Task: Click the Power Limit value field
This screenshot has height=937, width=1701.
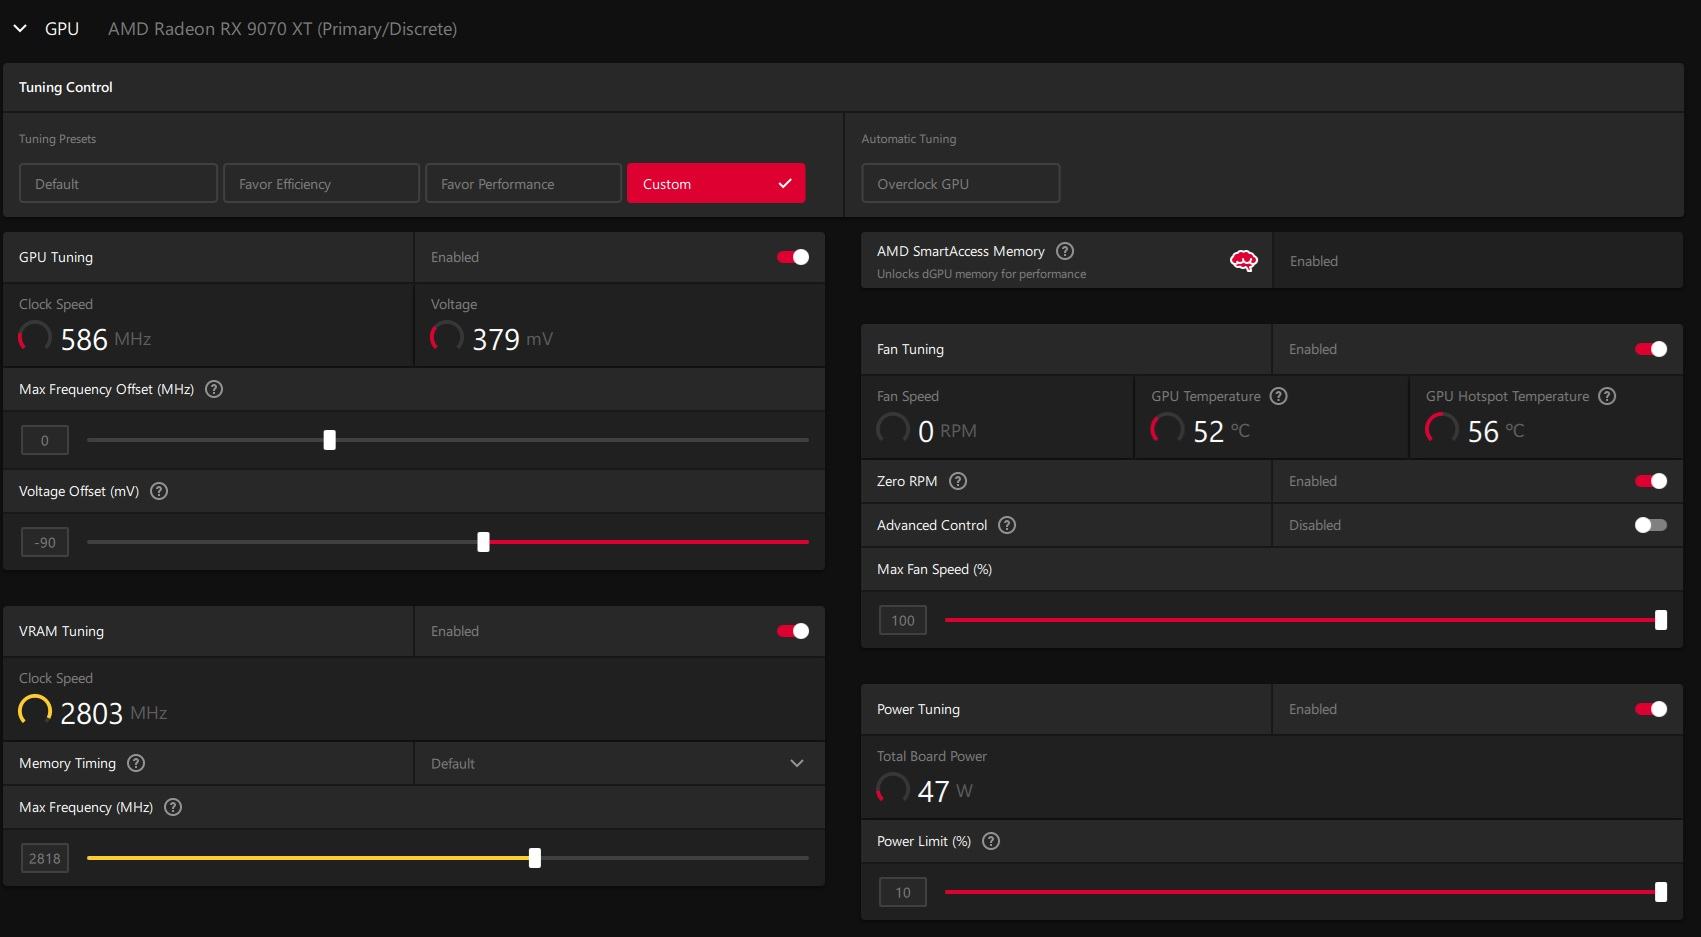Action: tap(903, 892)
